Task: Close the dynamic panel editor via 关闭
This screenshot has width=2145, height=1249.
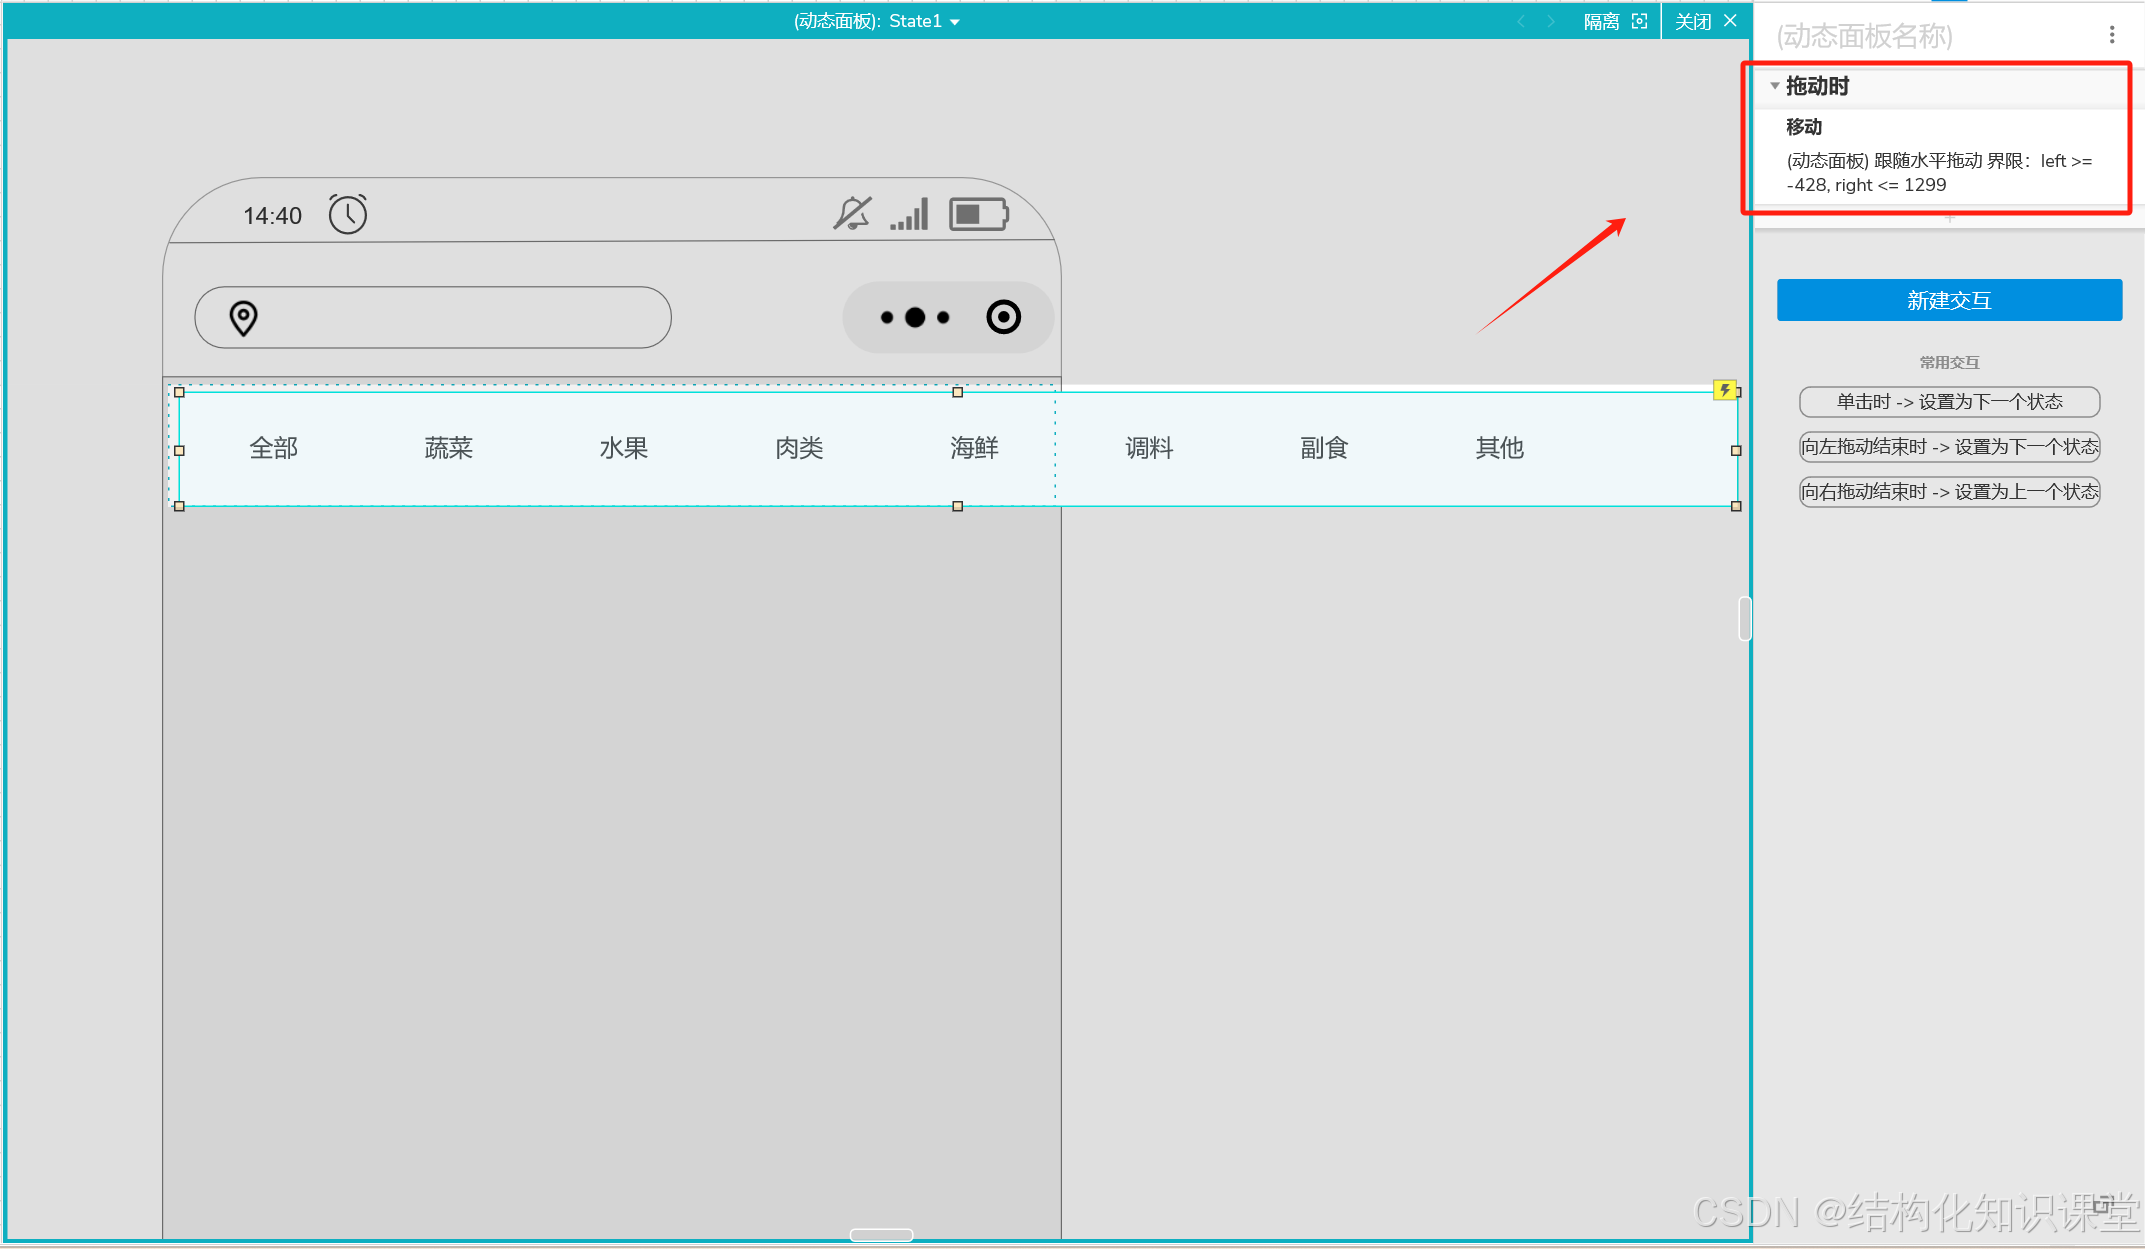Action: coord(1707,21)
